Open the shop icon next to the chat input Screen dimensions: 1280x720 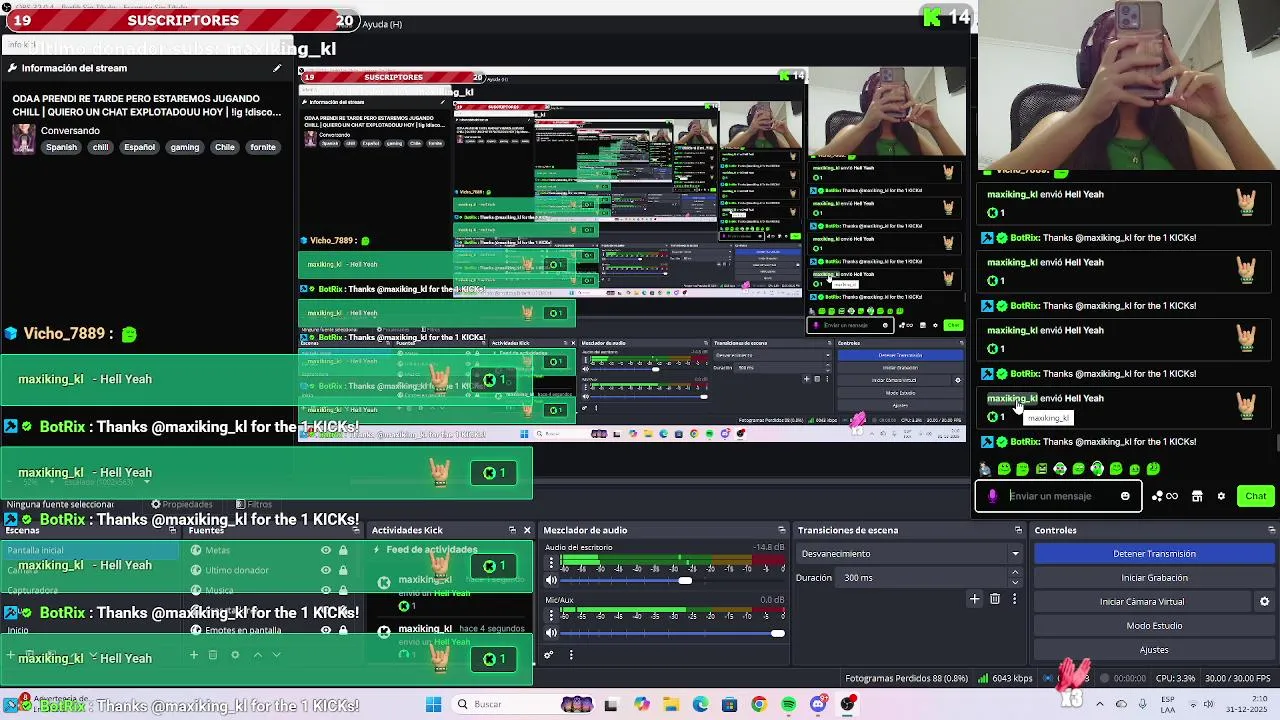(1197, 496)
